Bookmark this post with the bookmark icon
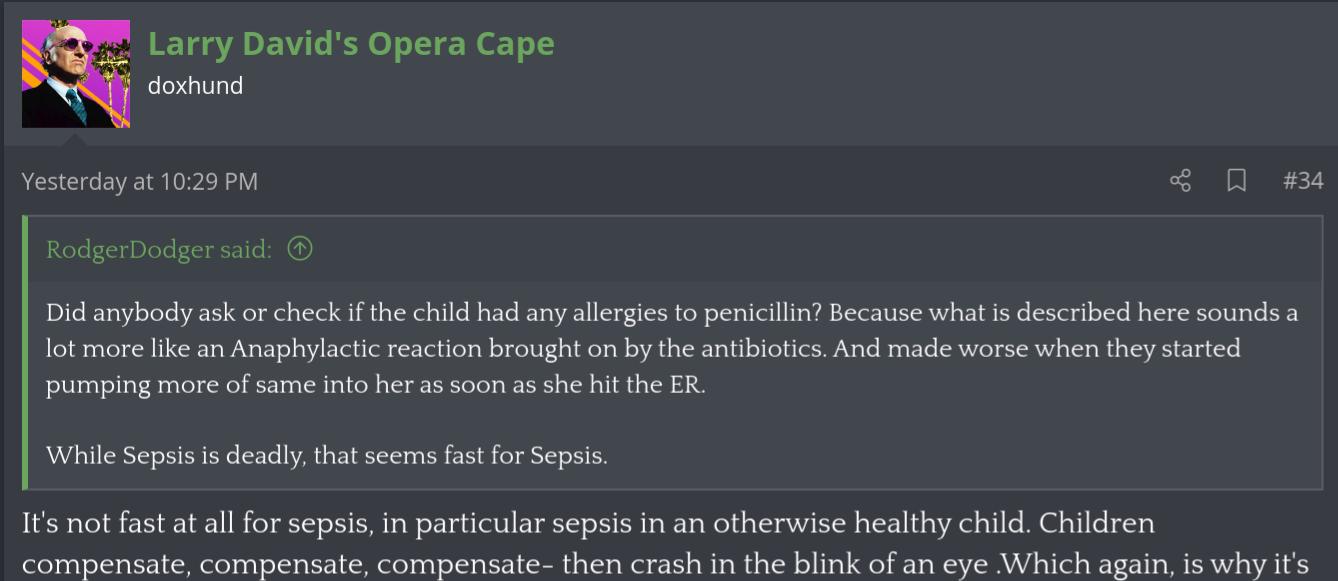 point(1236,181)
